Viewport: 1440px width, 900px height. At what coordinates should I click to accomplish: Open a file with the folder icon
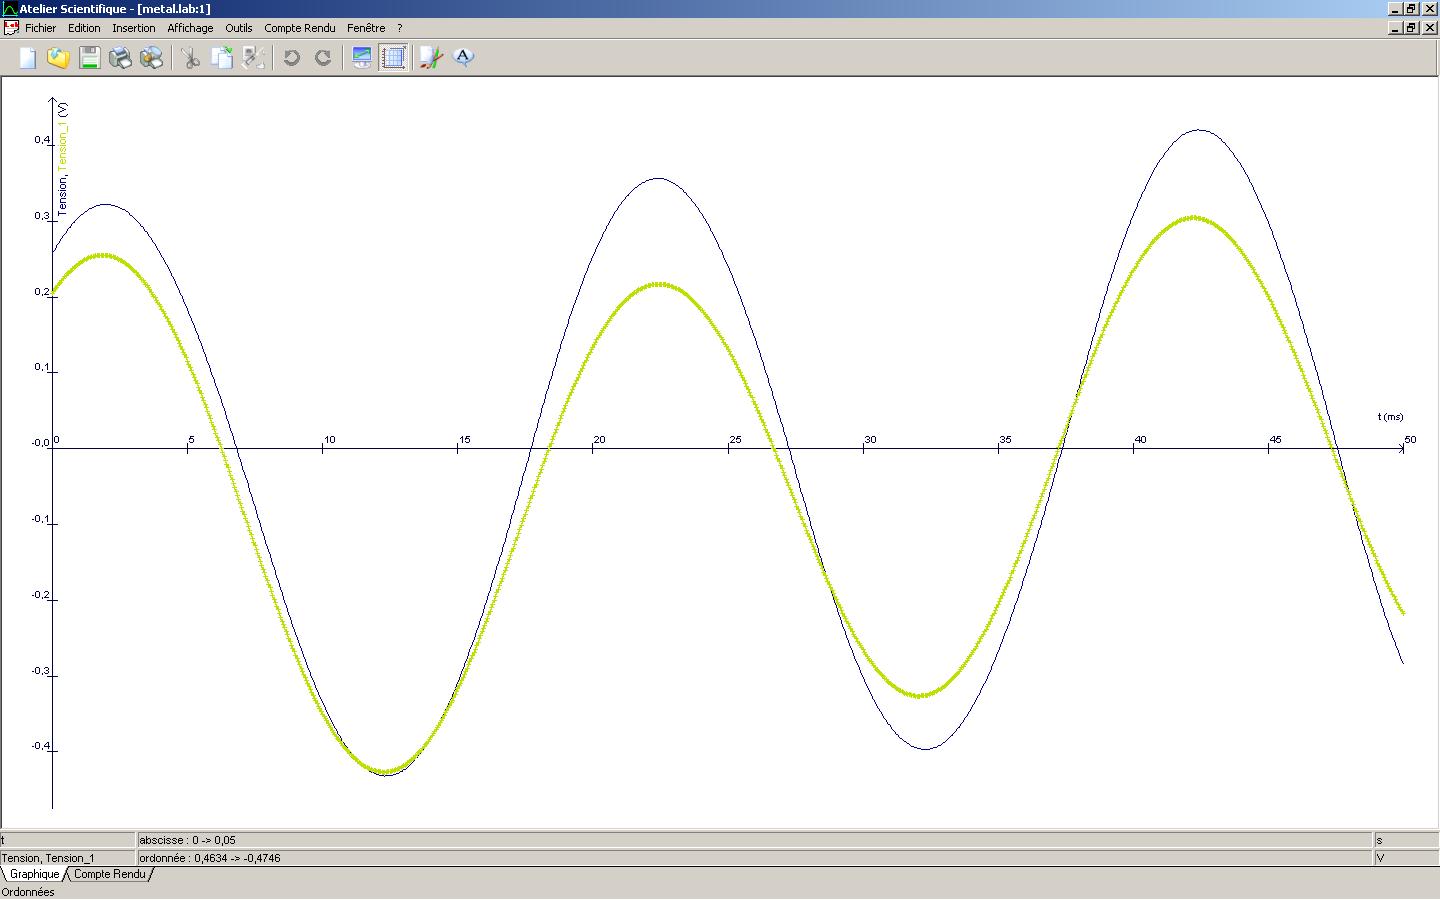(58, 58)
